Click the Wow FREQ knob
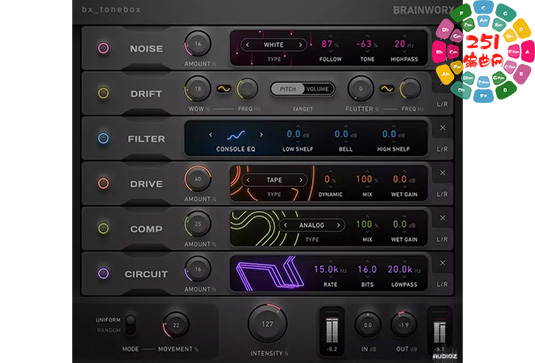This screenshot has width=535, height=363. (247, 89)
